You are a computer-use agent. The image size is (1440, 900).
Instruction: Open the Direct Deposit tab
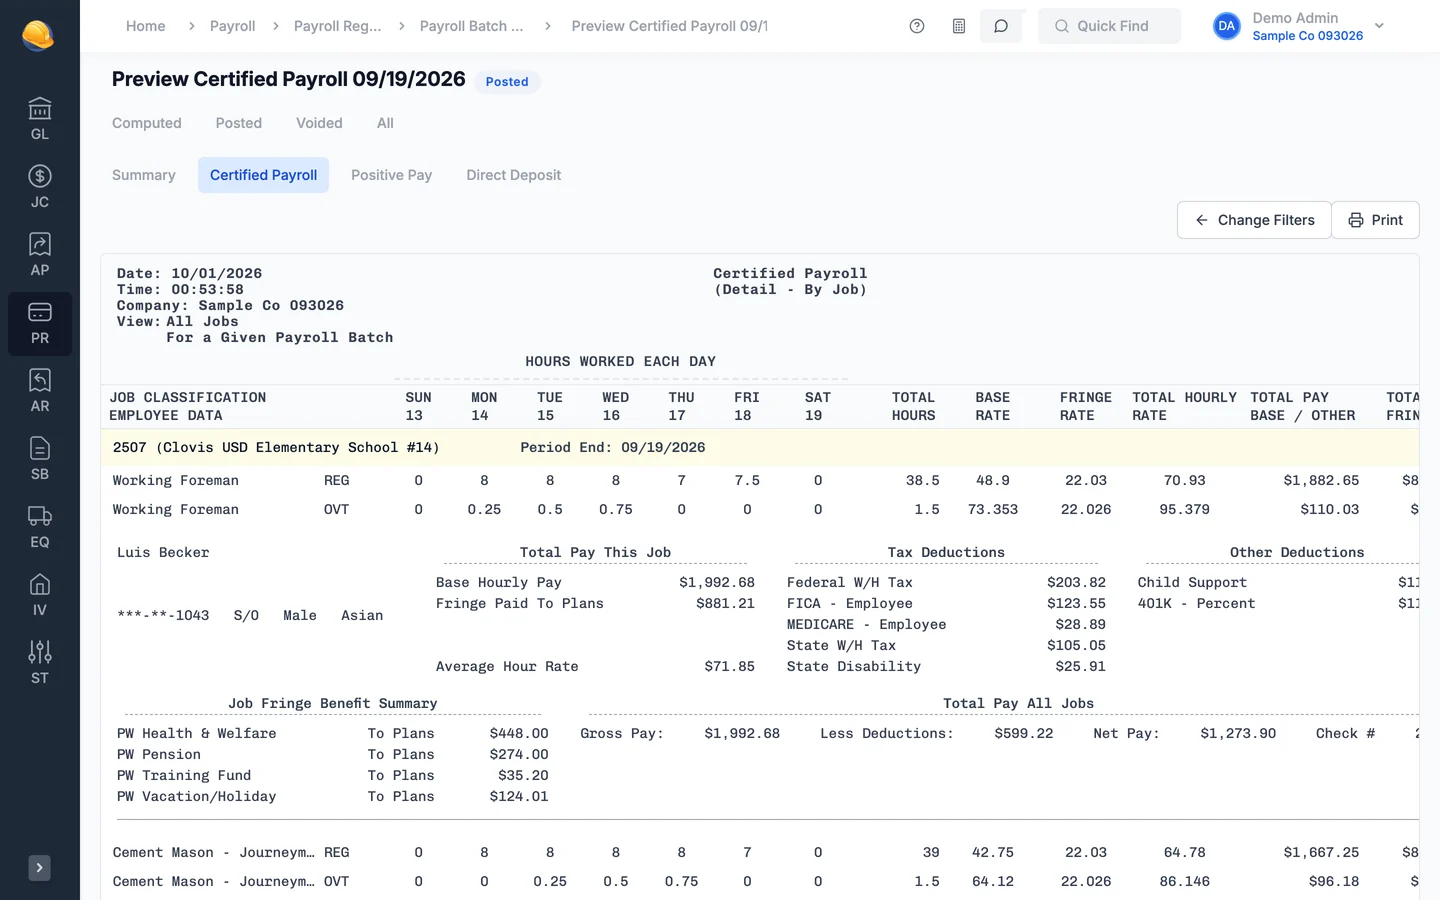coord(514,175)
